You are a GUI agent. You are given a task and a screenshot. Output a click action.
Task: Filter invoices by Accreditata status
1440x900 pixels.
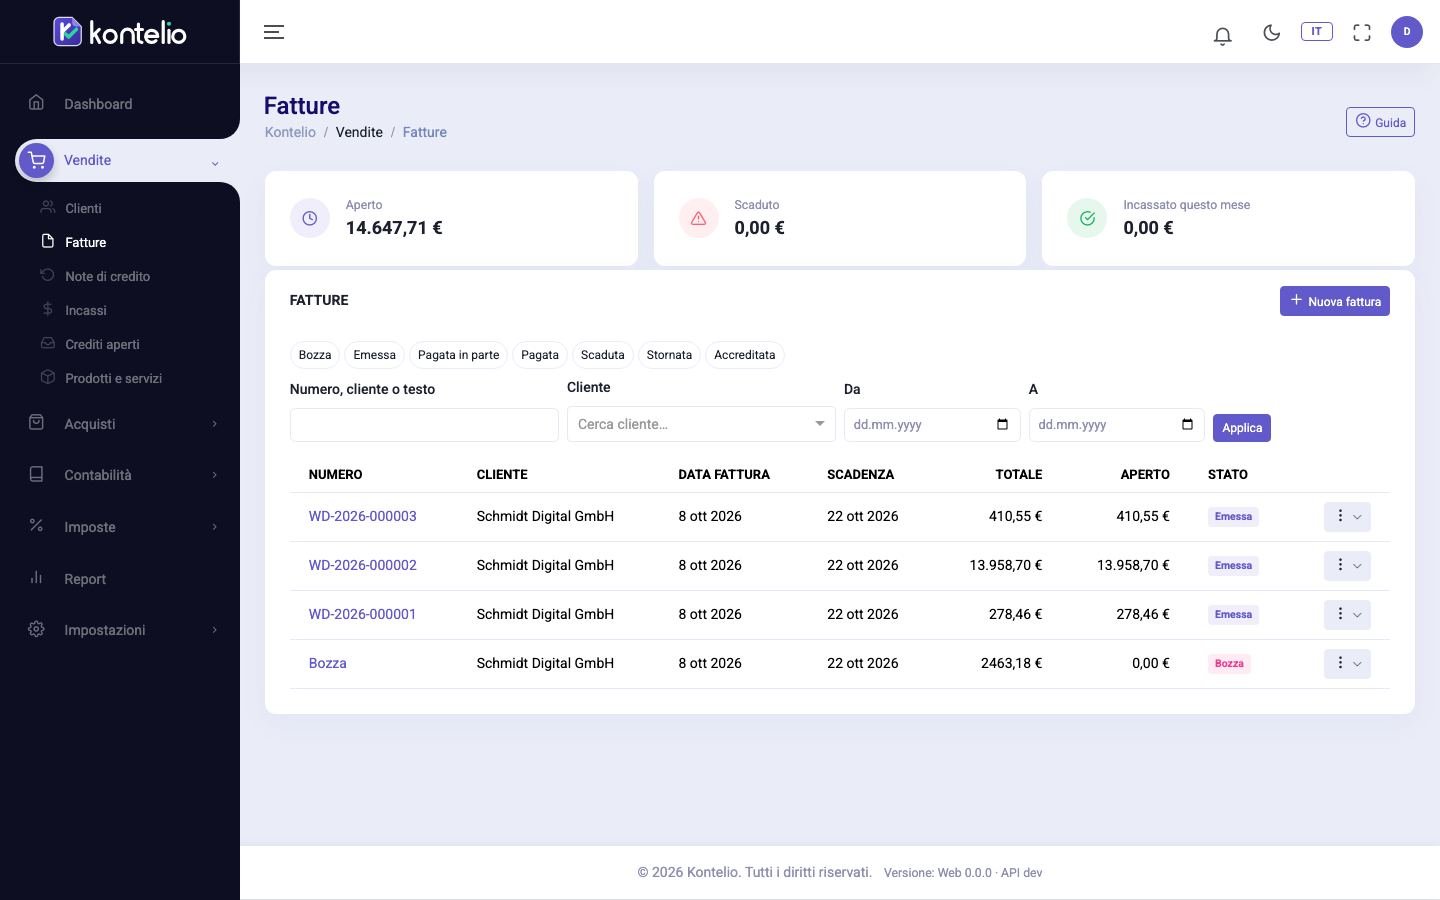pyautogui.click(x=744, y=355)
